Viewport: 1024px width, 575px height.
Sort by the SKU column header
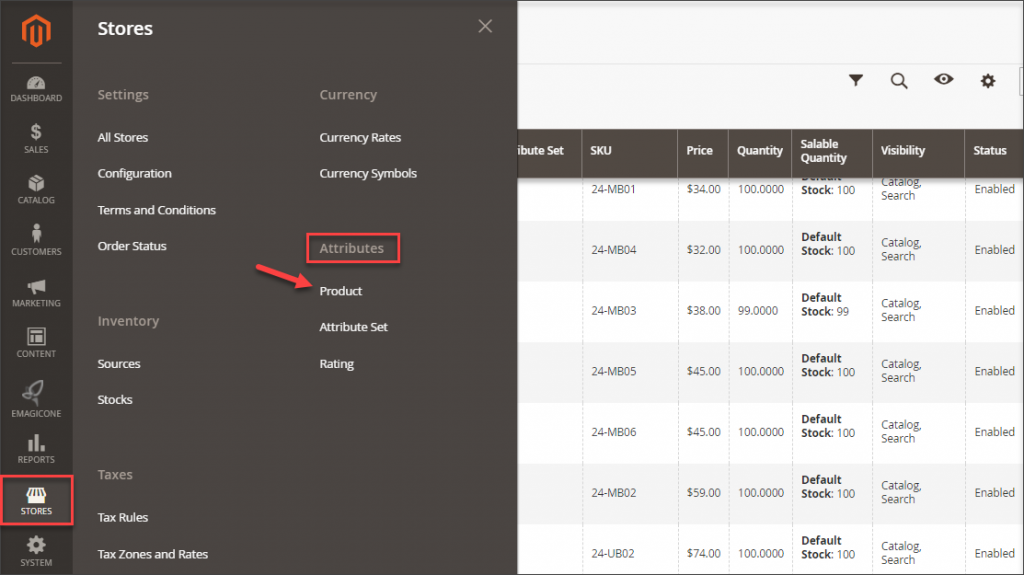coord(601,151)
